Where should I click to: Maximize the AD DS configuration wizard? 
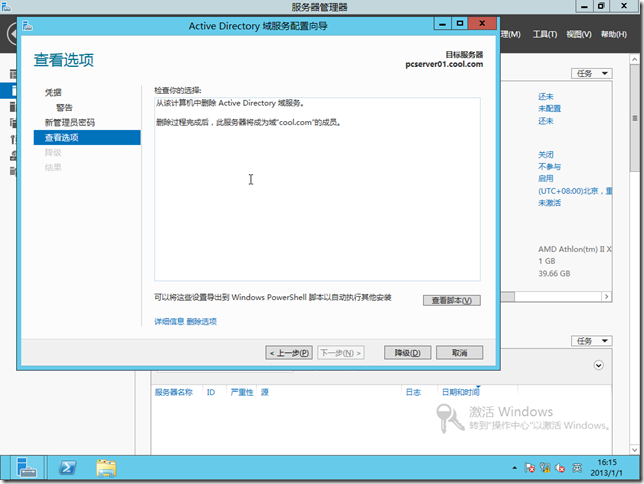[460, 24]
